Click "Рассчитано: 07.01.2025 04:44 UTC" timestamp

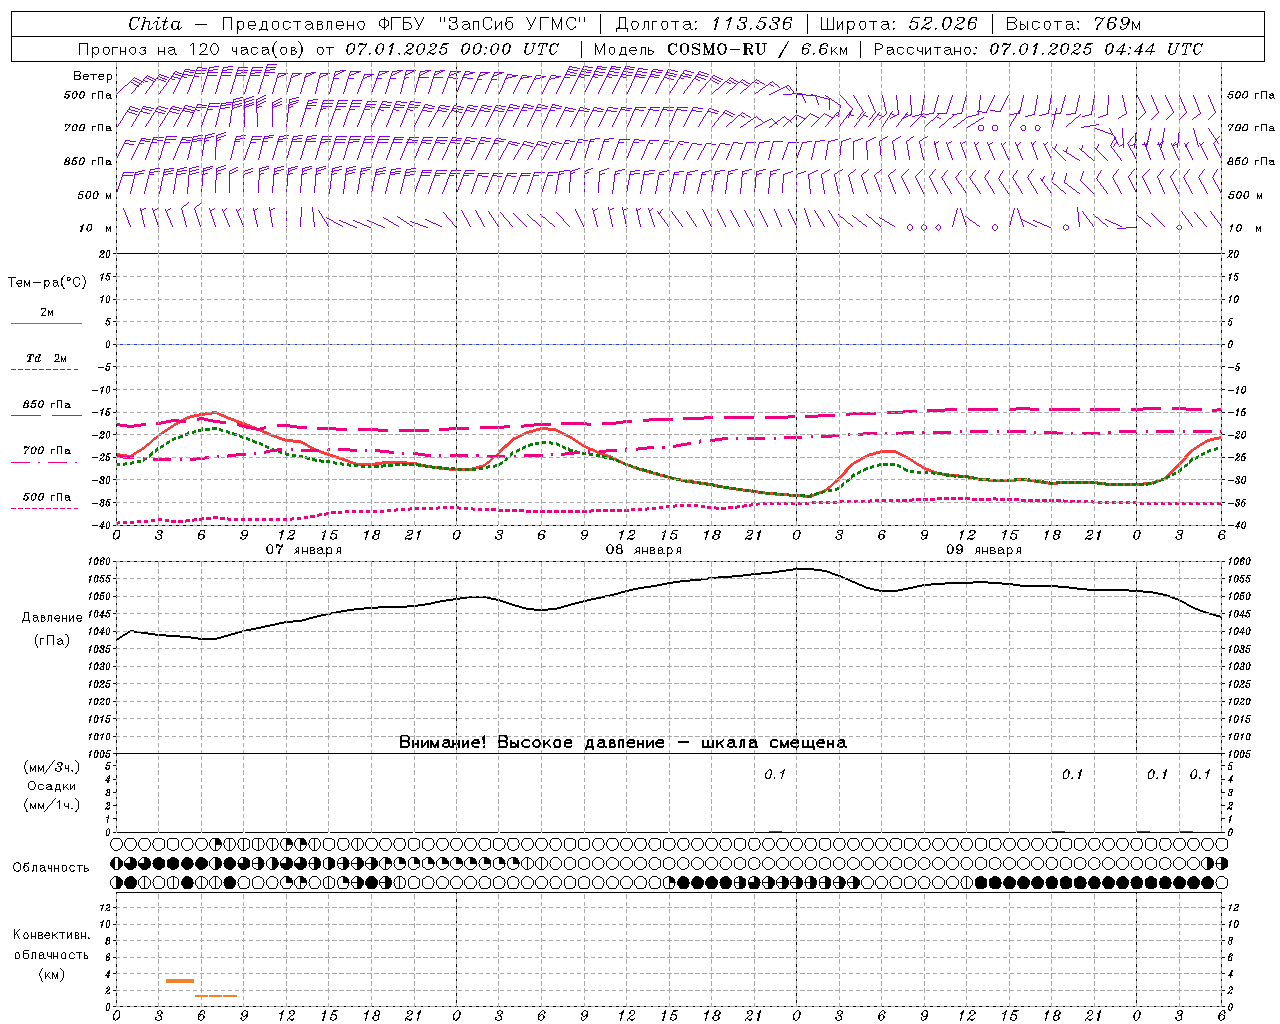1038,49
